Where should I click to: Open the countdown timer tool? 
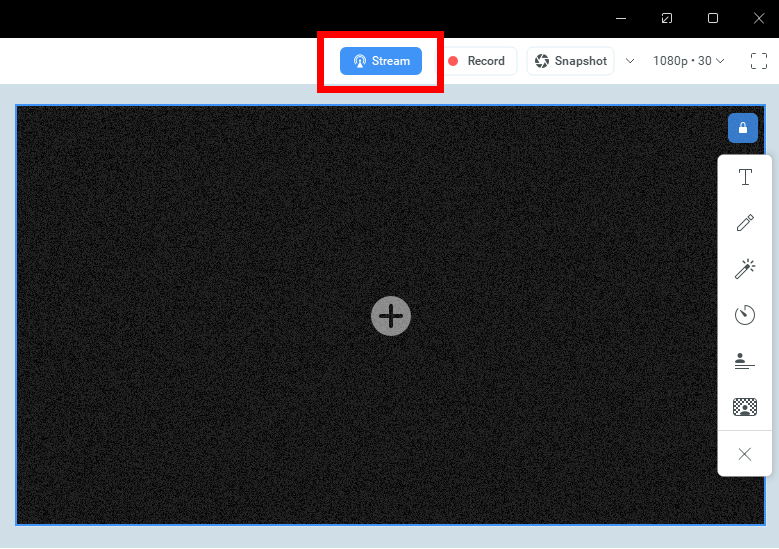point(744,315)
